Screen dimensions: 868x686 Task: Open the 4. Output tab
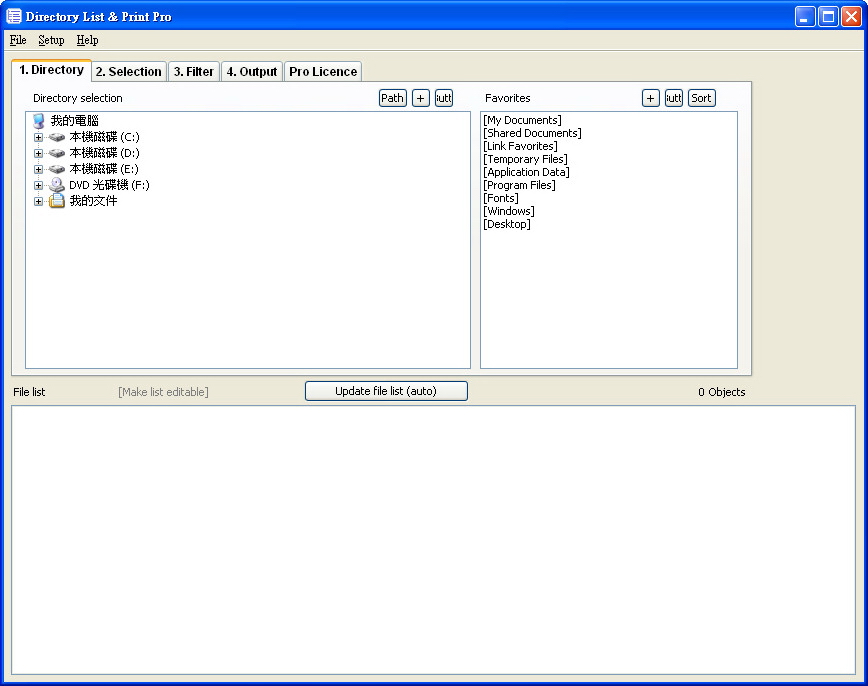click(251, 72)
